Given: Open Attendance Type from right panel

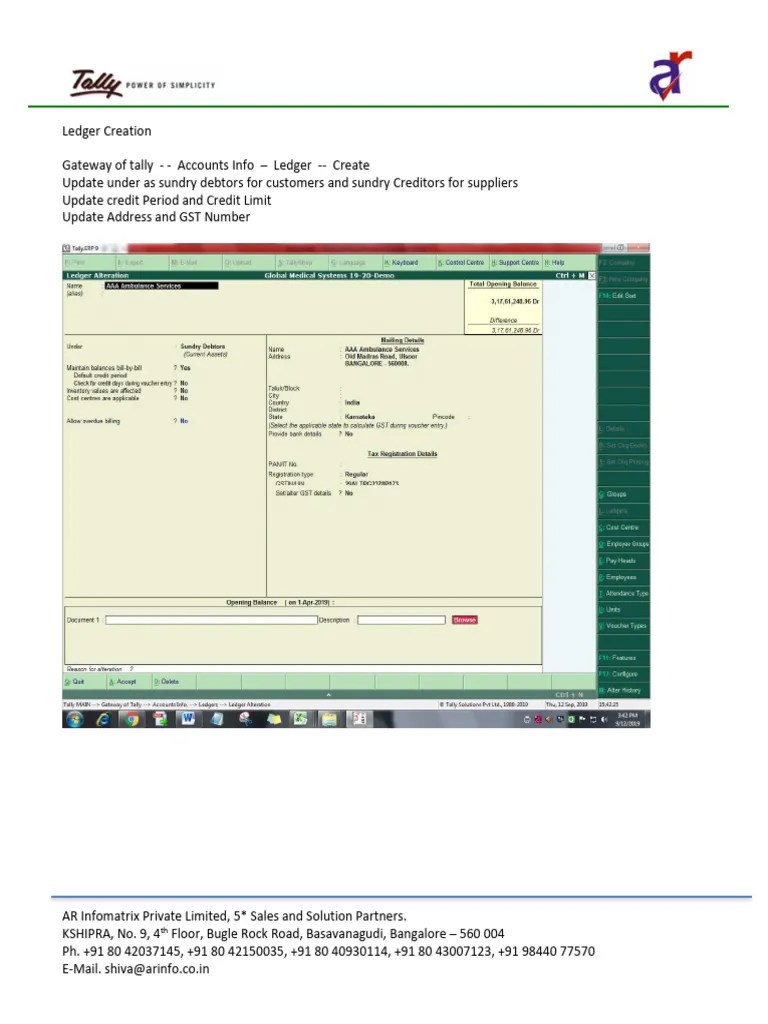Looking at the screenshot, I should click(624, 594).
